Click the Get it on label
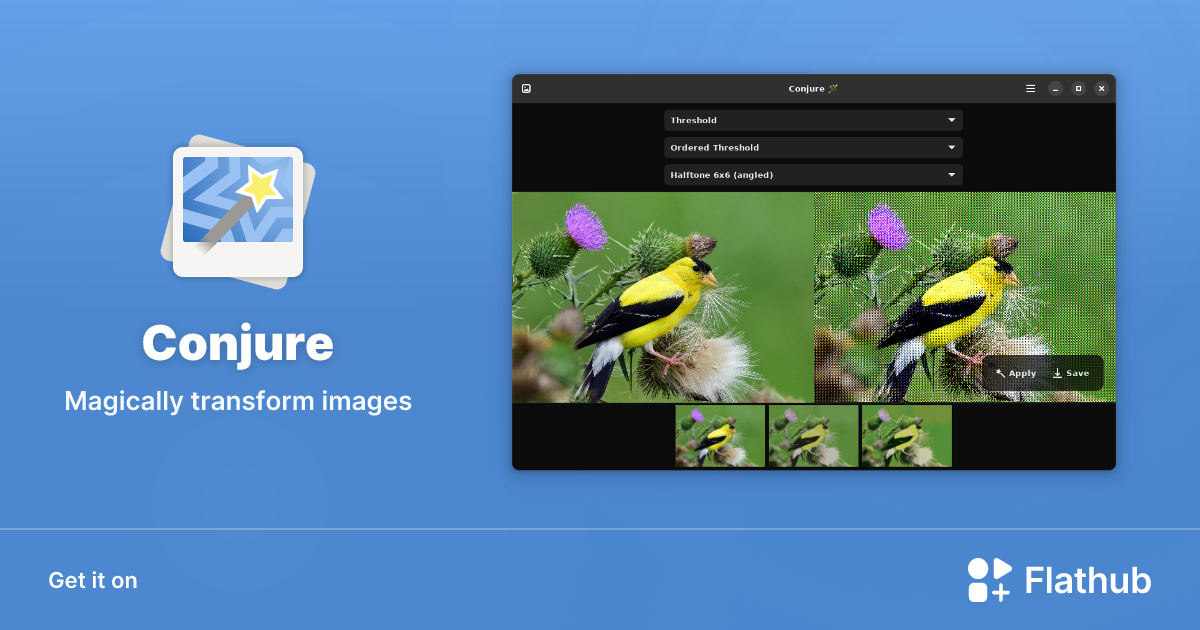The height and width of the screenshot is (630, 1200). point(92,580)
